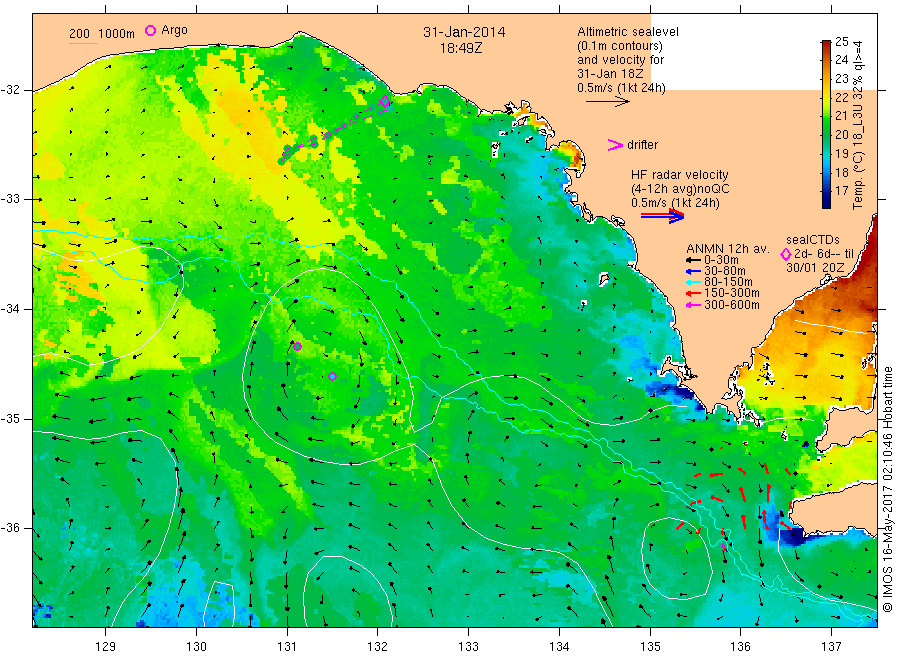Click the '30/01 20Z' sealCTDs date text
Screen dimensions: 900x660
click(x=814, y=268)
